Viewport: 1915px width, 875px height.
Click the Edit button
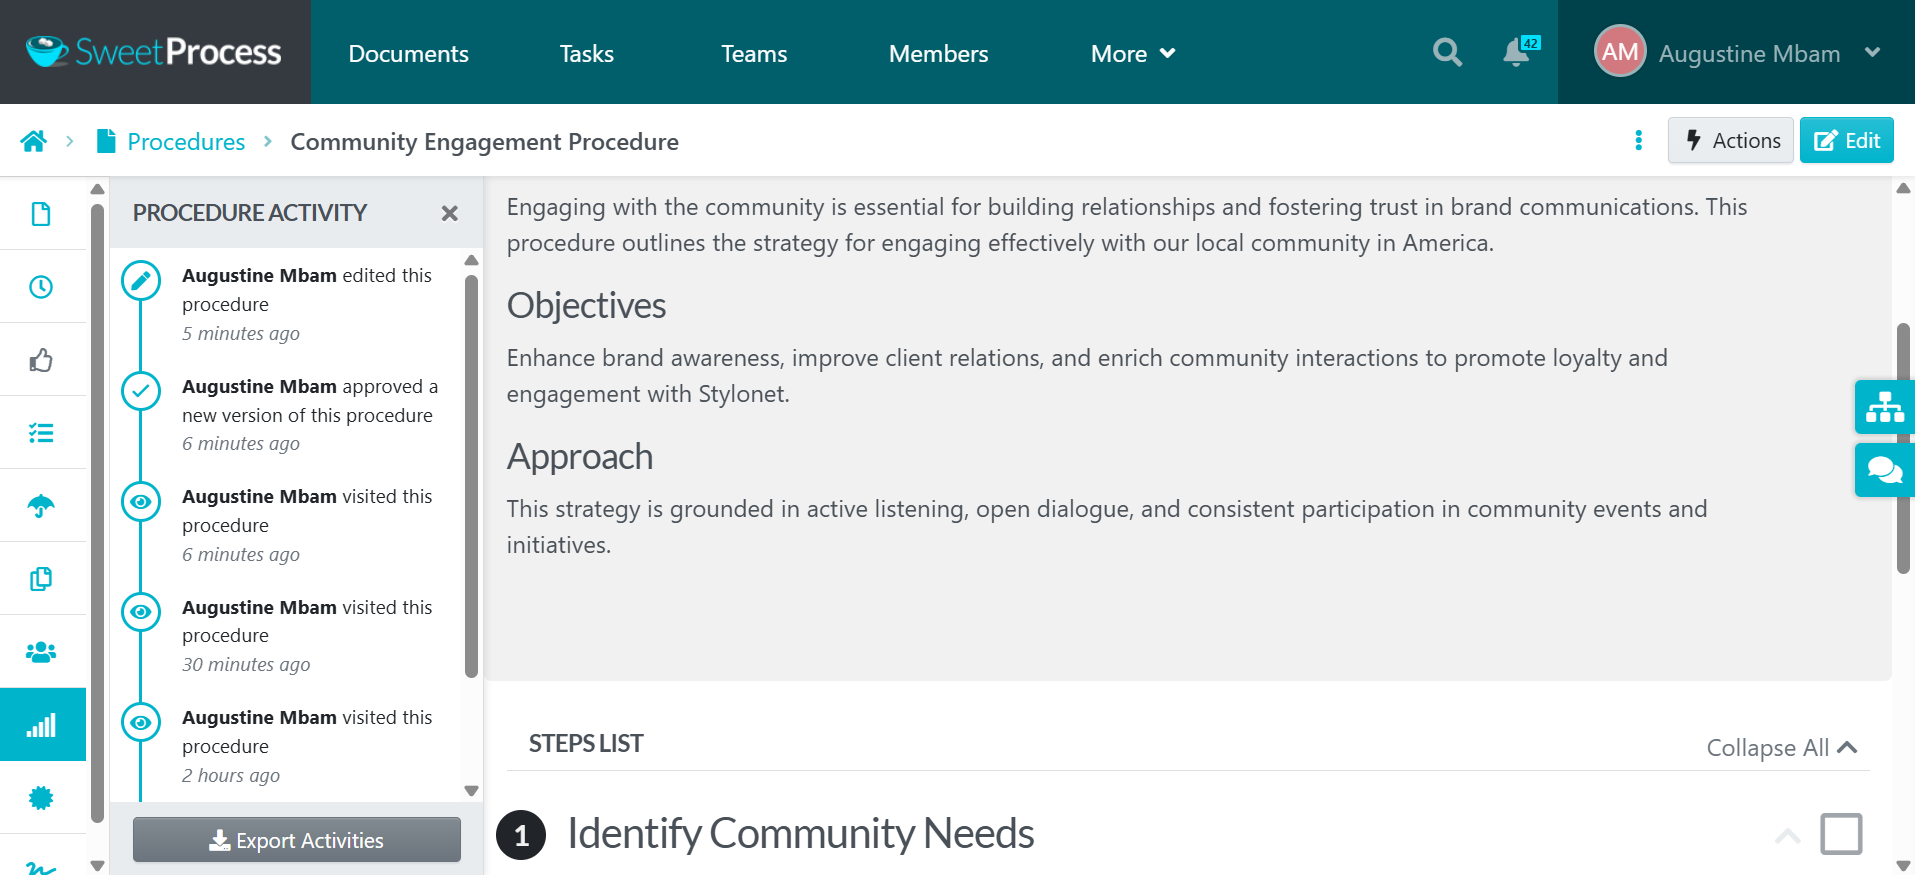click(x=1847, y=140)
